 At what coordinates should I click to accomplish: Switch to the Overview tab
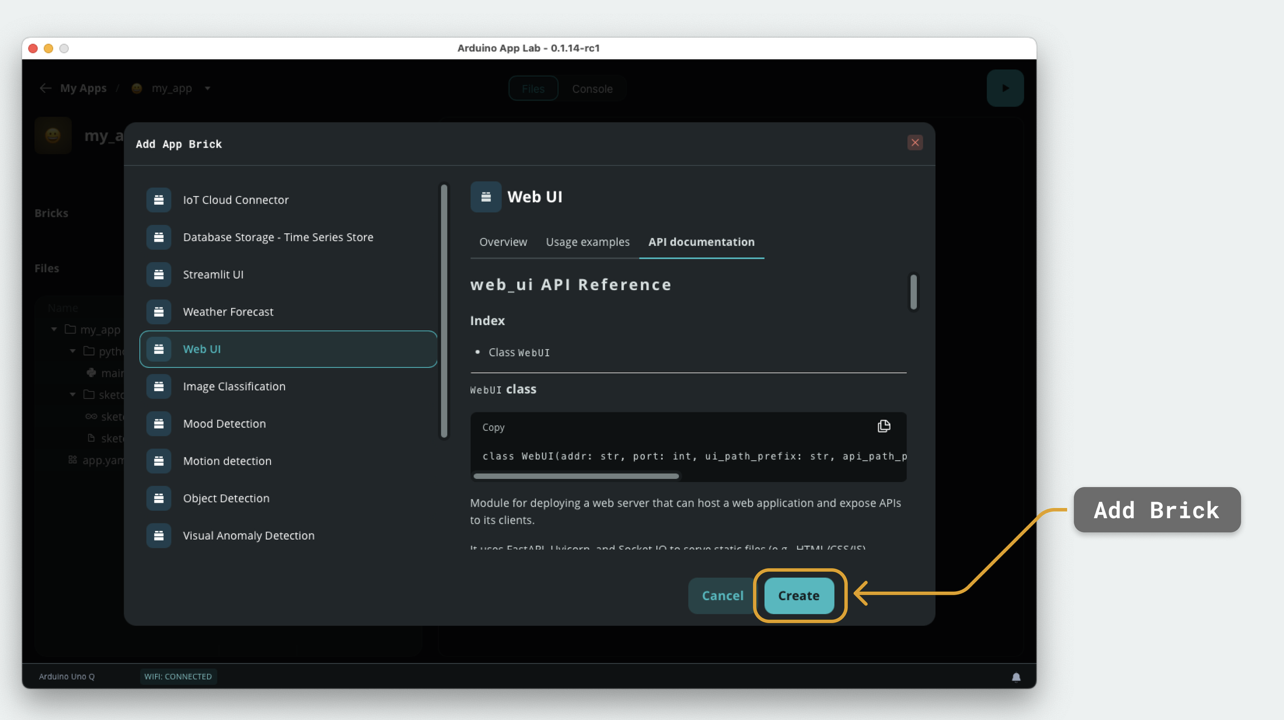(503, 242)
